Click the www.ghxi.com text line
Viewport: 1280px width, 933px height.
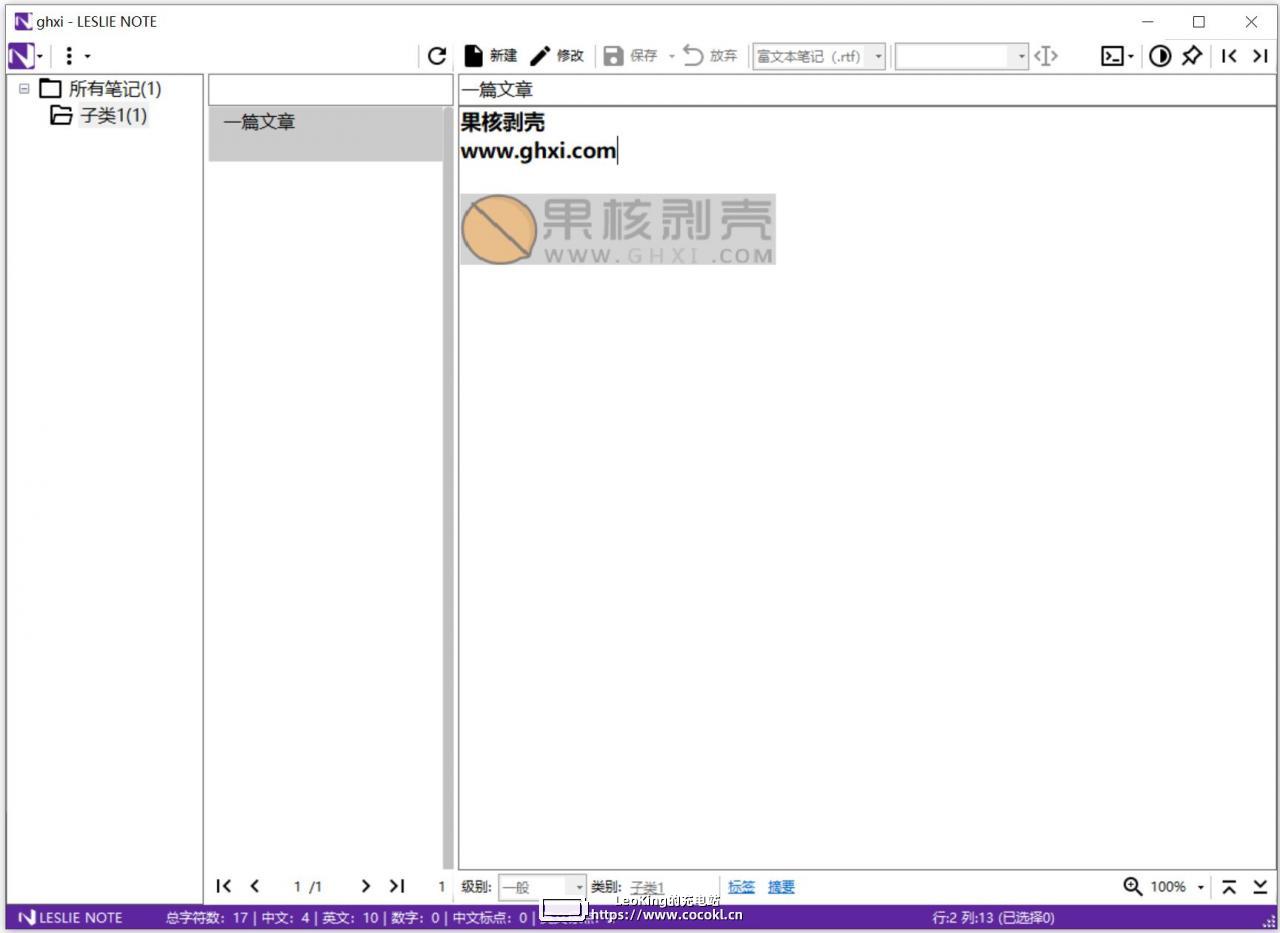tap(538, 151)
